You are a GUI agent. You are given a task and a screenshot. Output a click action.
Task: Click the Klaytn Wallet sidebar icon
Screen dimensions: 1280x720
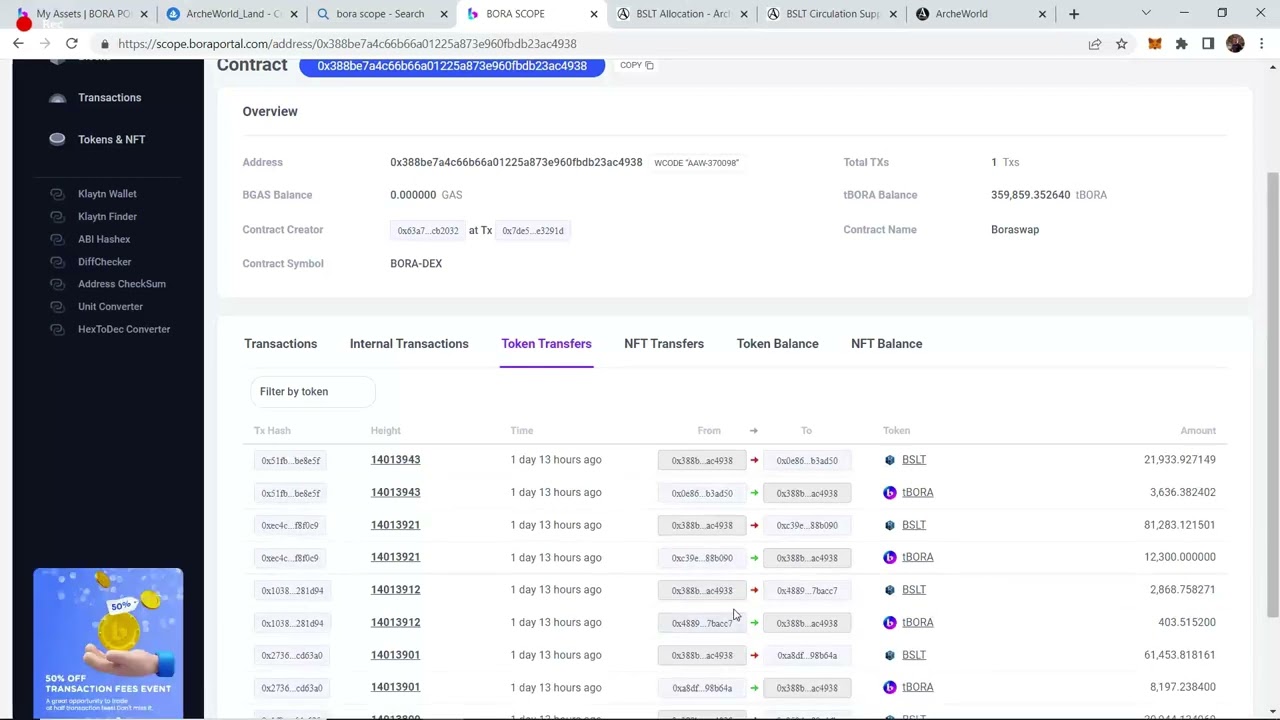click(57, 194)
